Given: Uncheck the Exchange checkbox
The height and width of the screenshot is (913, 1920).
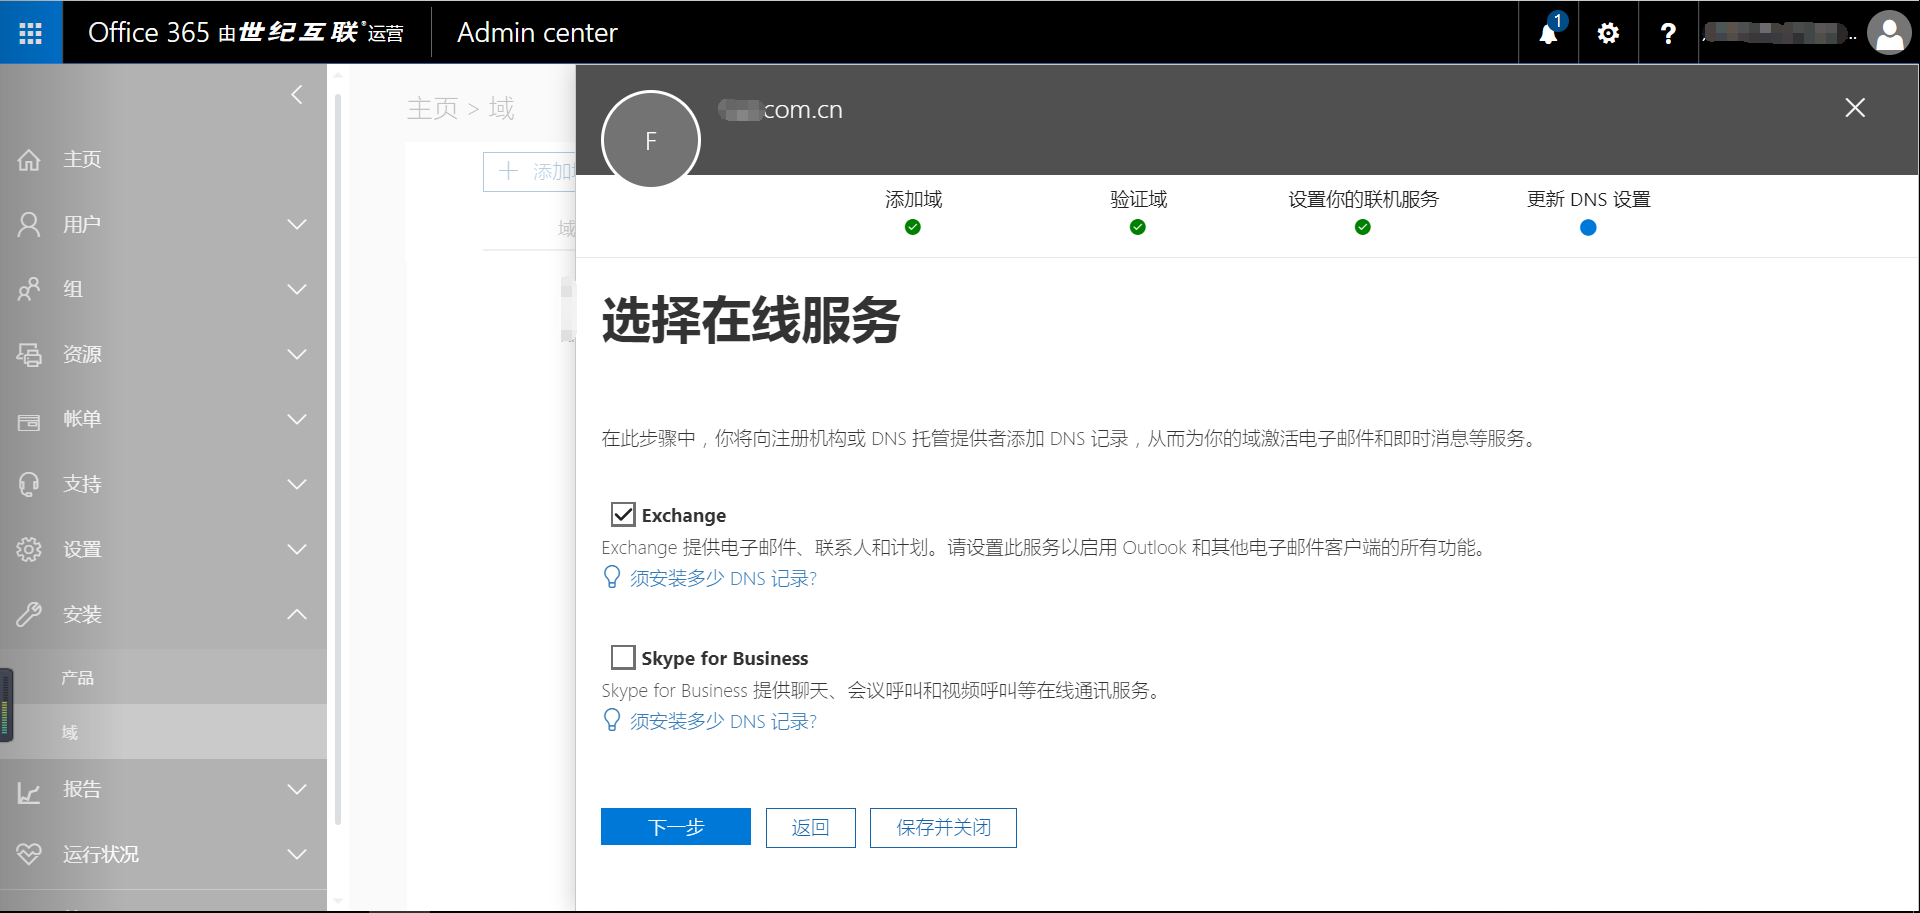Looking at the screenshot, I should click(623, 515).
